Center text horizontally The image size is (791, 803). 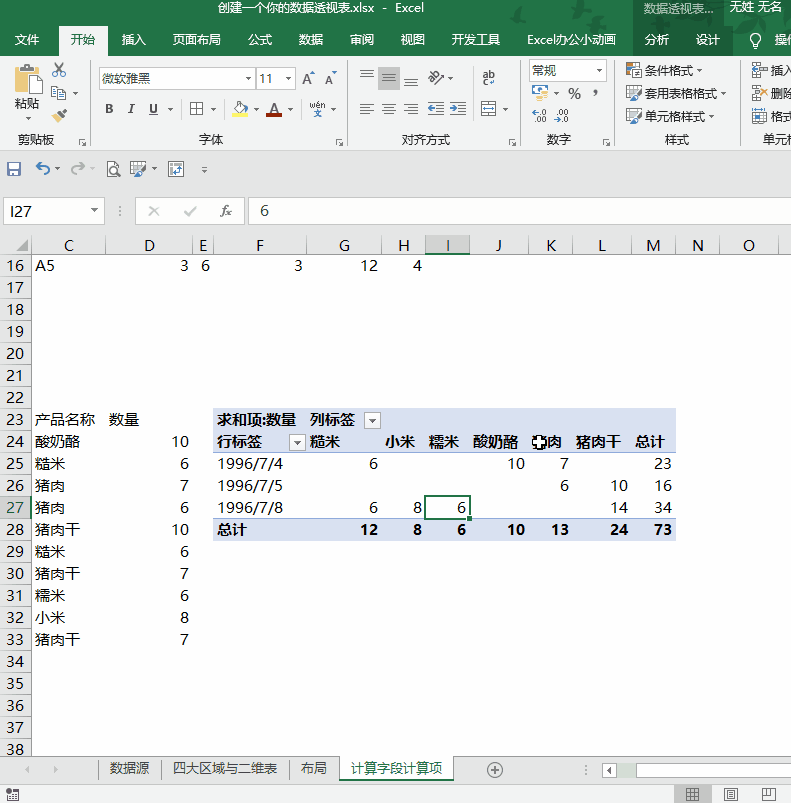coord(389,109)
